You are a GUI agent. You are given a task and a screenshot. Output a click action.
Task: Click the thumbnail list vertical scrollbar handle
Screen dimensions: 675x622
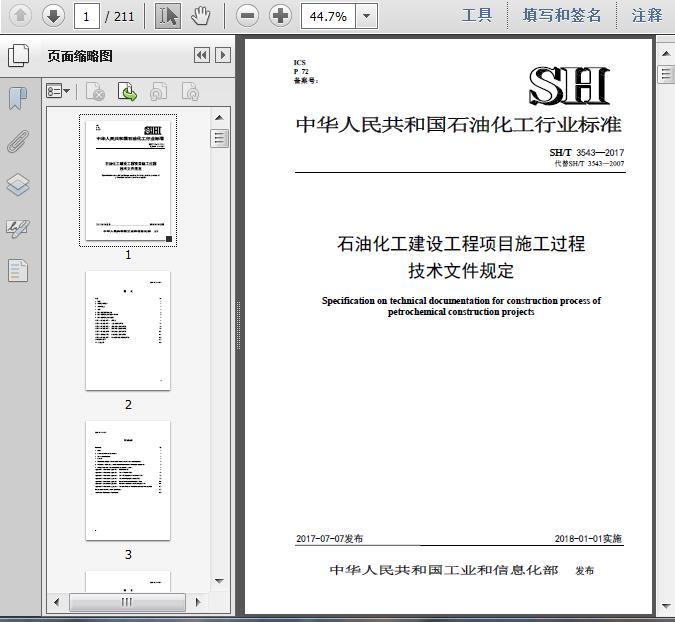coord(220,138)
